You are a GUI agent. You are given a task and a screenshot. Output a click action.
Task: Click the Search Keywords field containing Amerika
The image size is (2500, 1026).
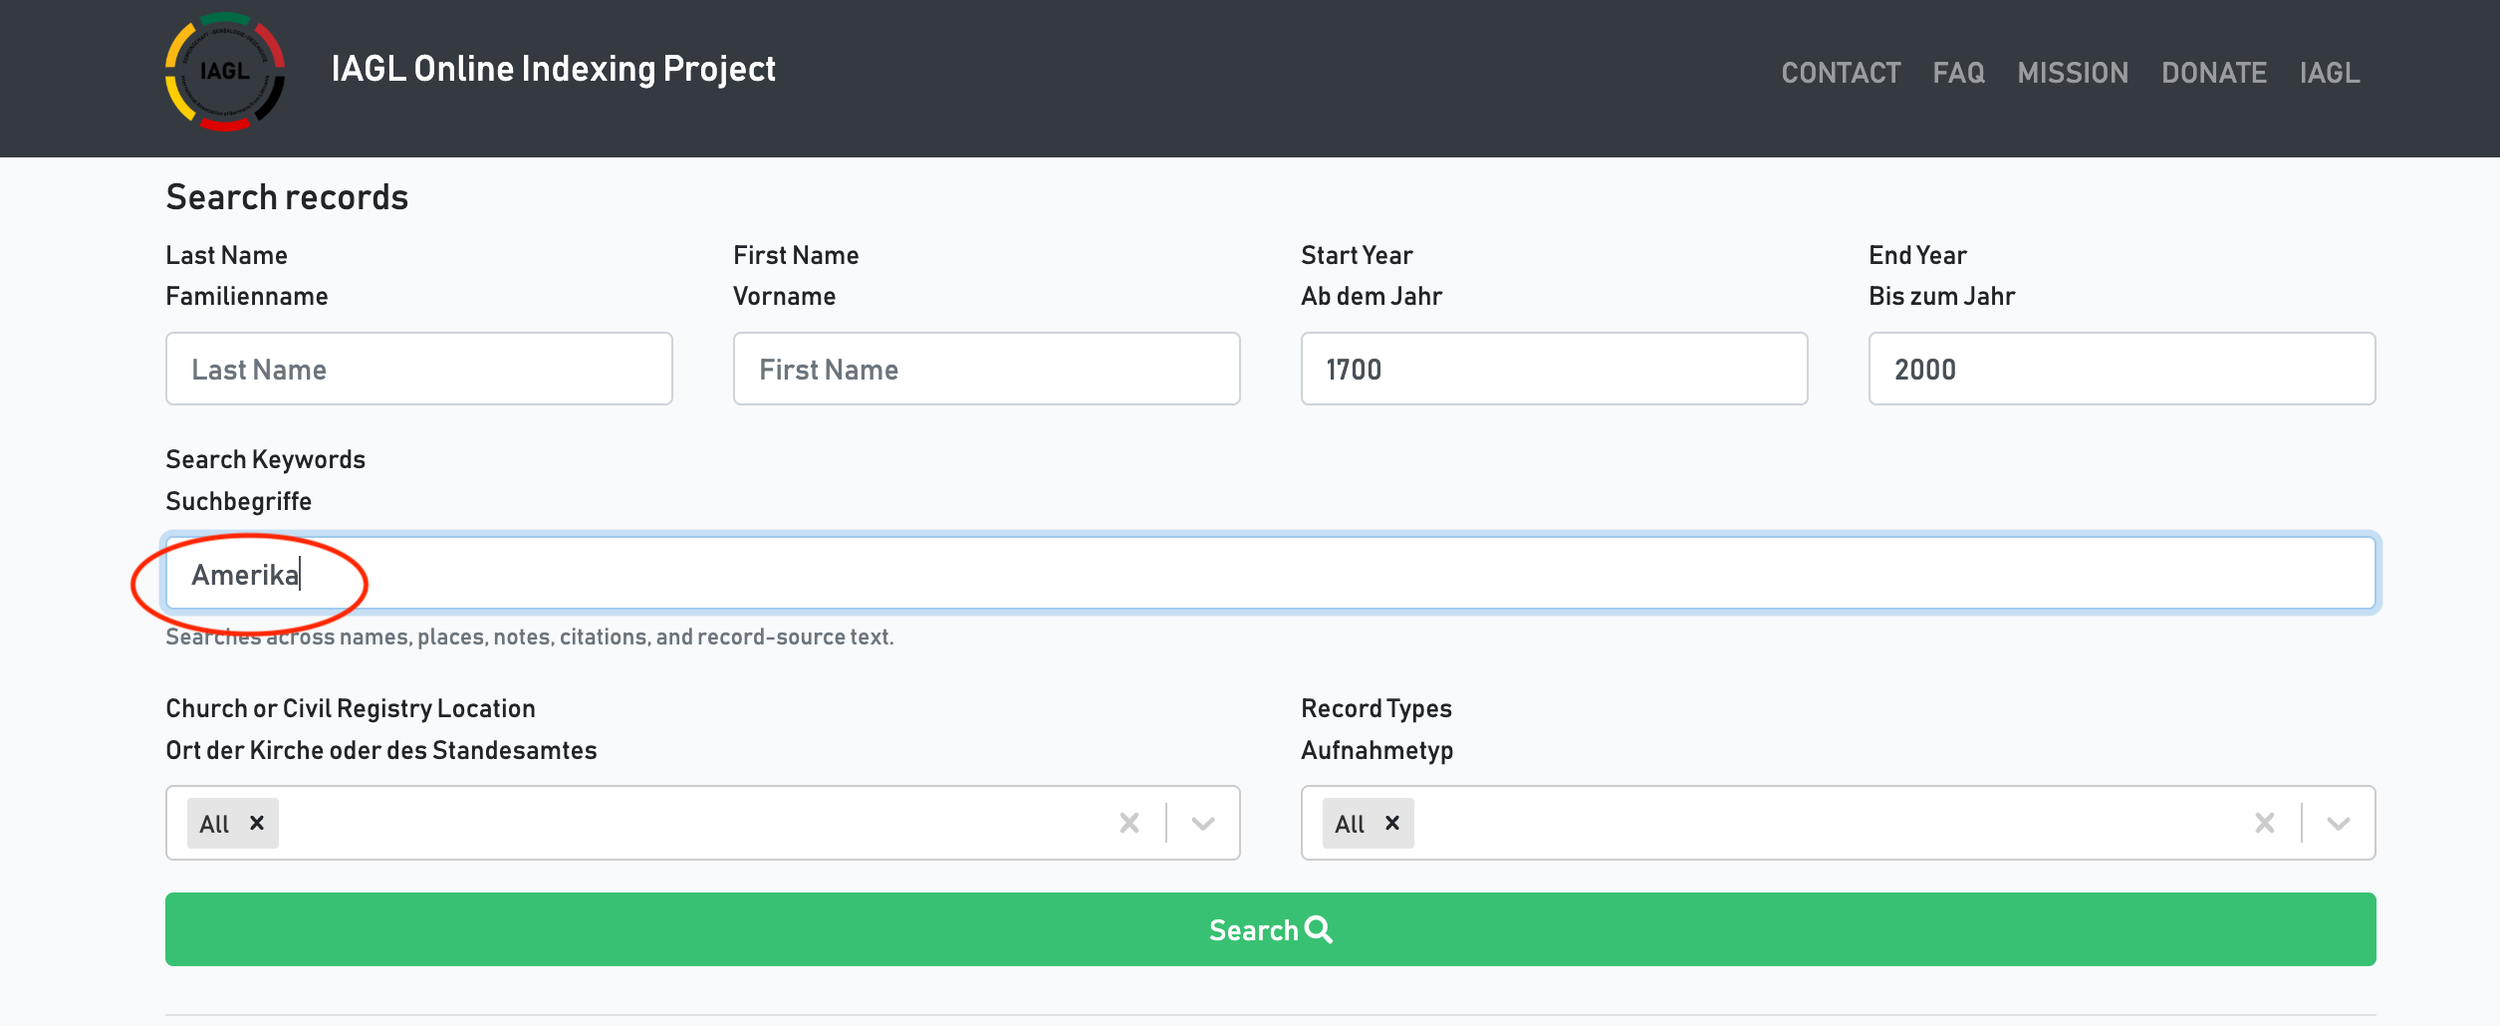click(x=1270, y=573)
